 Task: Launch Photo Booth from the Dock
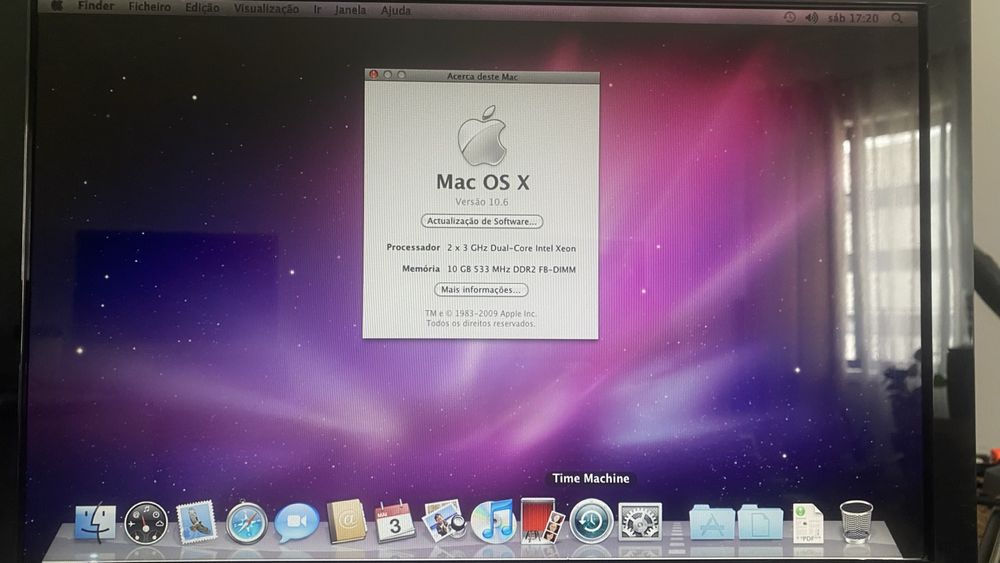(541, 520)
